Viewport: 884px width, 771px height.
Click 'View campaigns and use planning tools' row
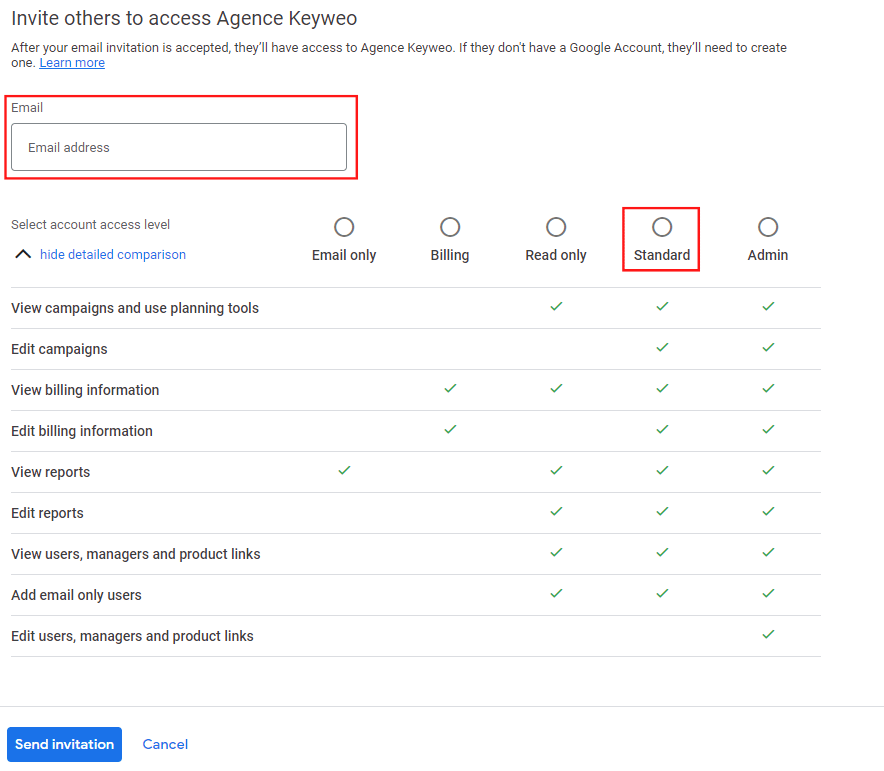[416, 308]
